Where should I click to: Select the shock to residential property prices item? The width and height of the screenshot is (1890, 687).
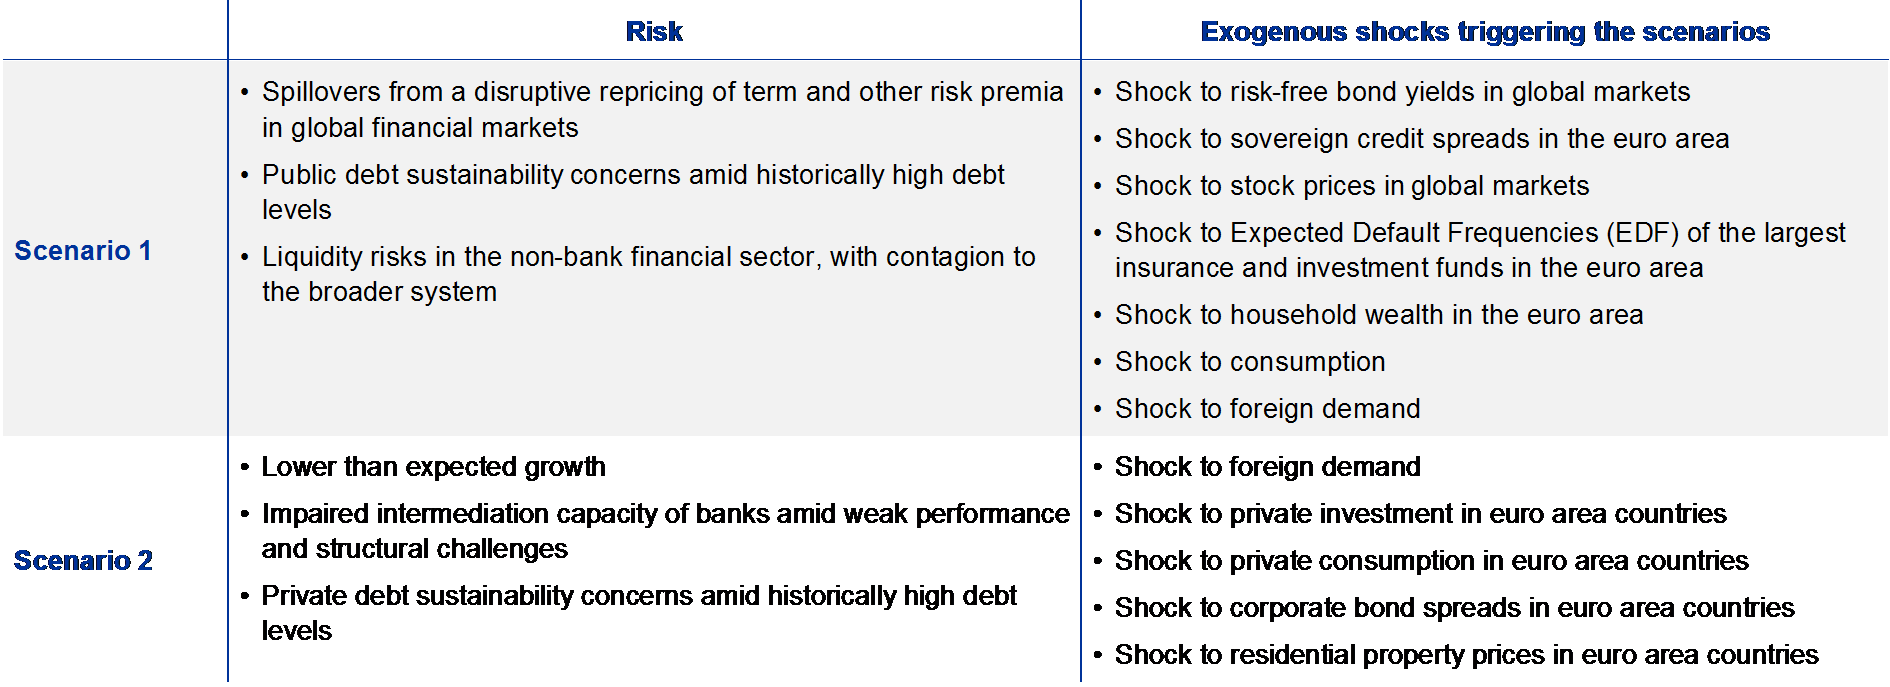1466,655
